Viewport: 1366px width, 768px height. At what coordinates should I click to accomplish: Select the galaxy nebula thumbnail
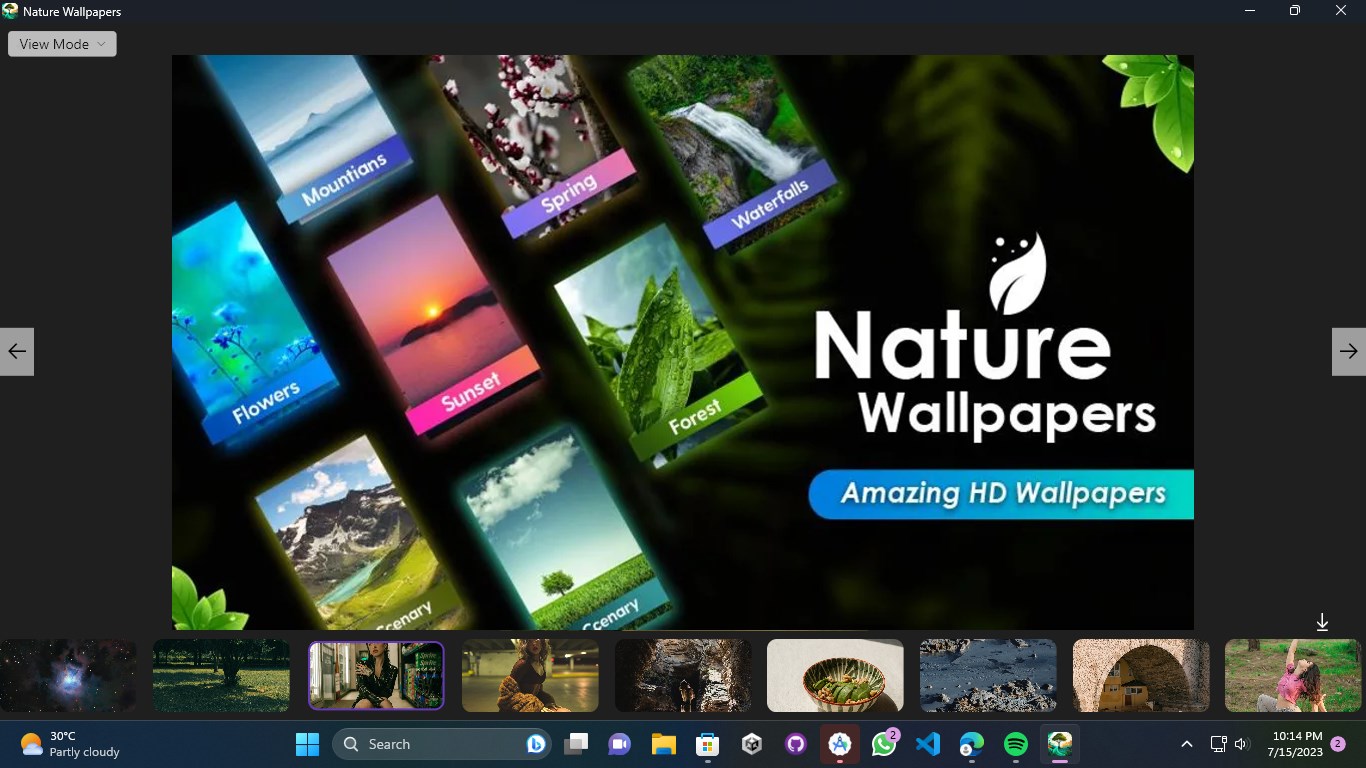[68, 676]
